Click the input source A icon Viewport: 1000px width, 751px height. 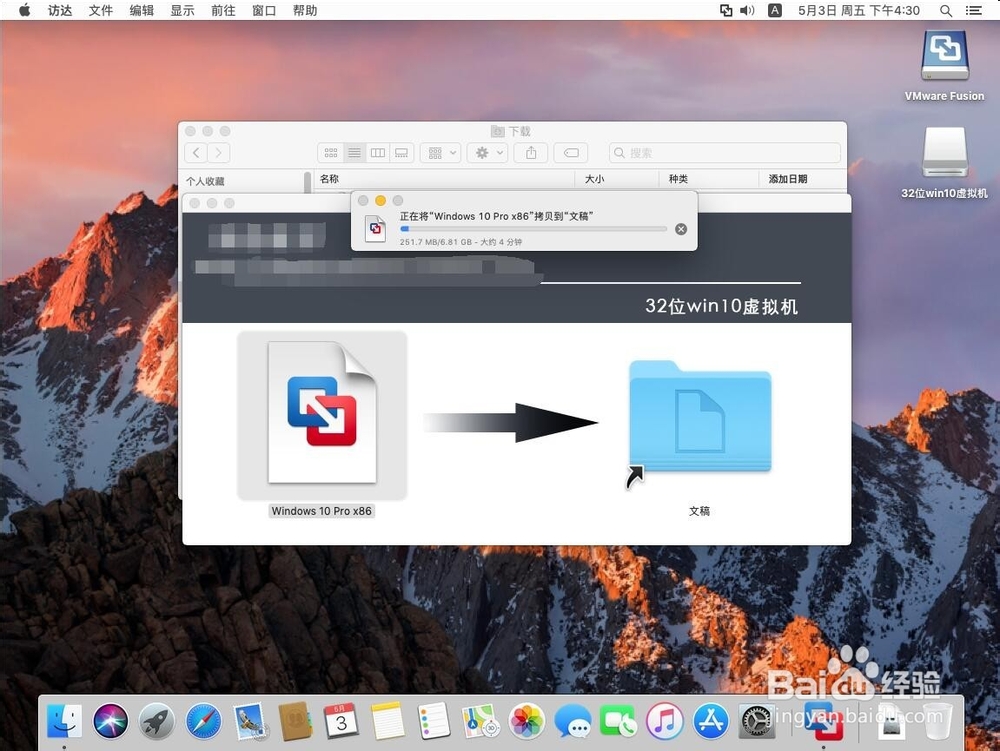(775, 10)
